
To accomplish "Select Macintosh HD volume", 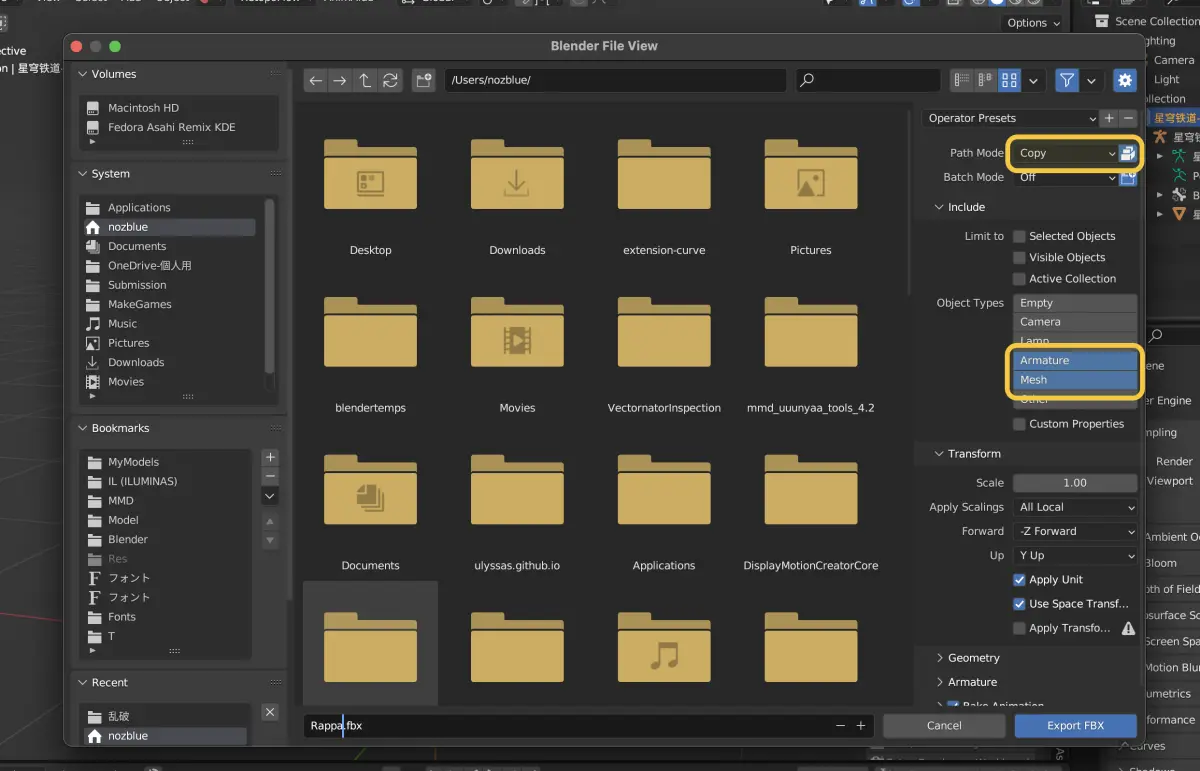I will click(x=179, y=107).
